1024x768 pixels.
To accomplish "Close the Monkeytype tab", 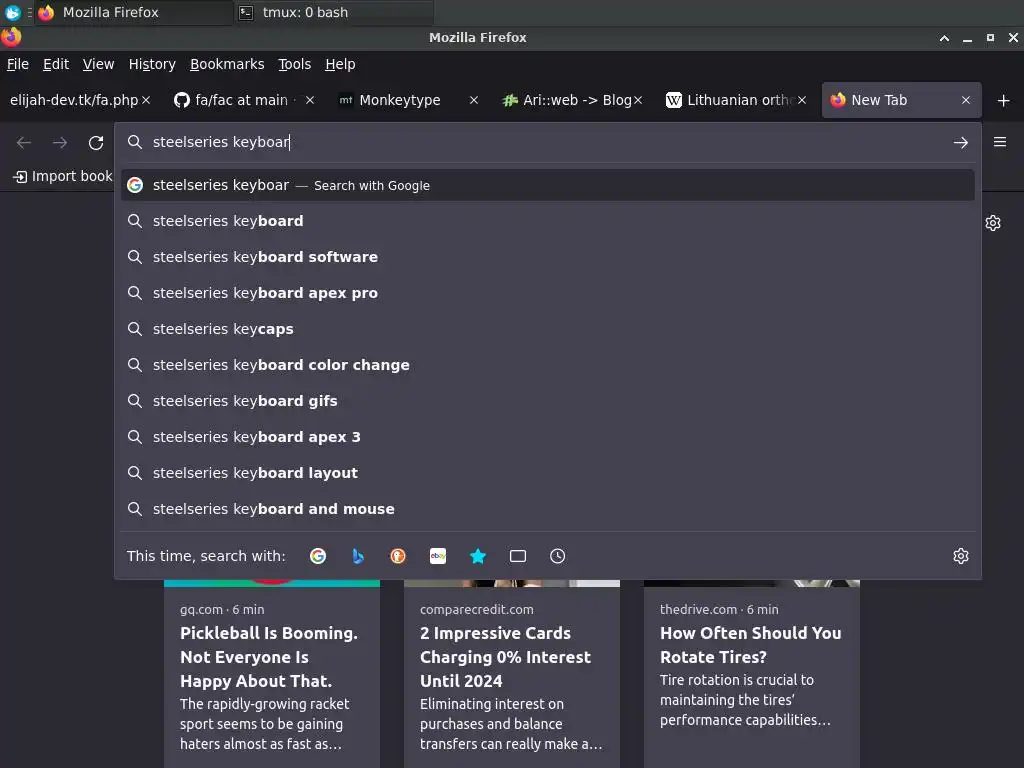I will point(474,100).
